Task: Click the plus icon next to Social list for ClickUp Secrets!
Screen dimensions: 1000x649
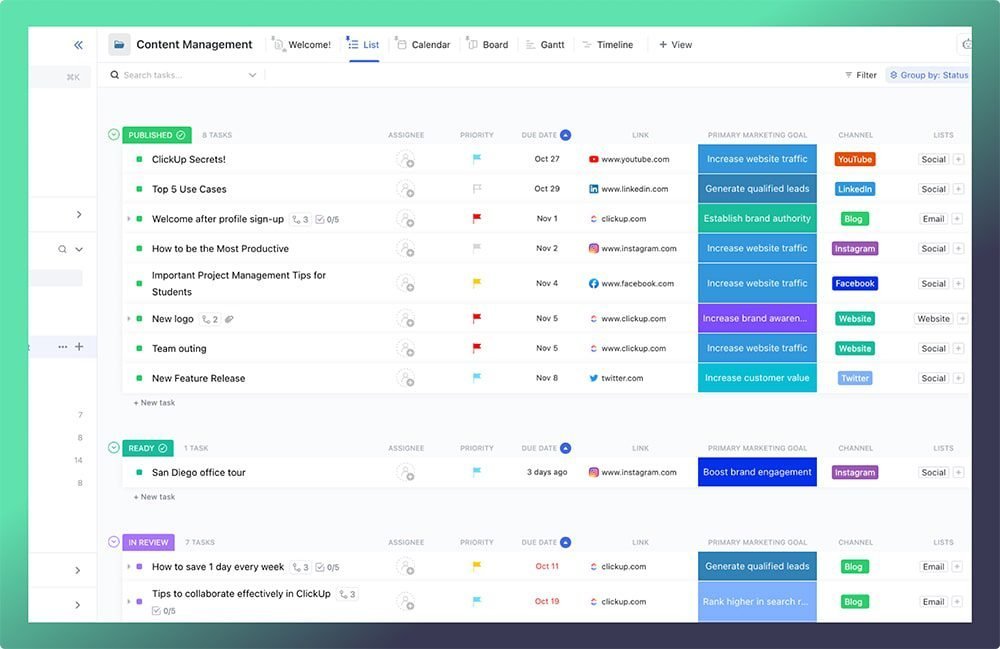Action: [x=958, y=159]
